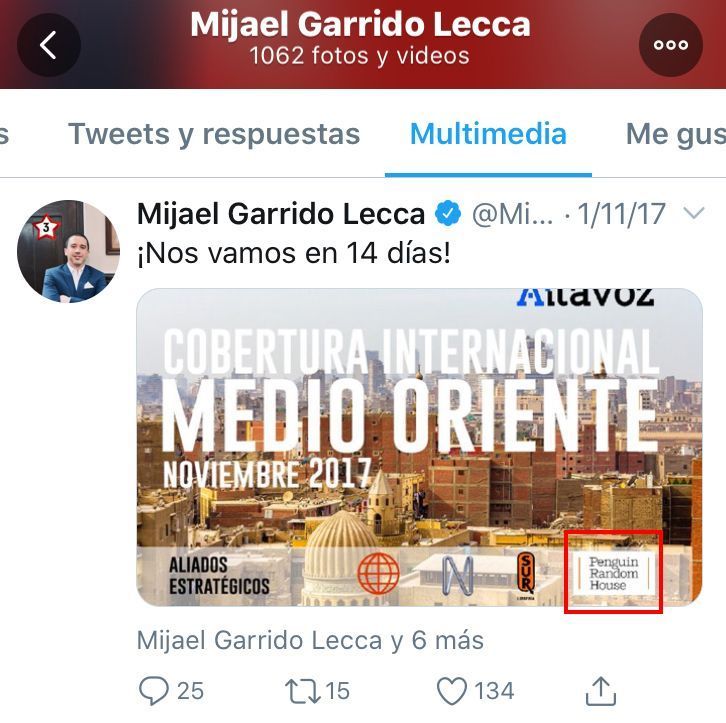This screenshot has height=723, width=726.
Task: Tap the verified badge next to name
Action: tap(448, 214)
